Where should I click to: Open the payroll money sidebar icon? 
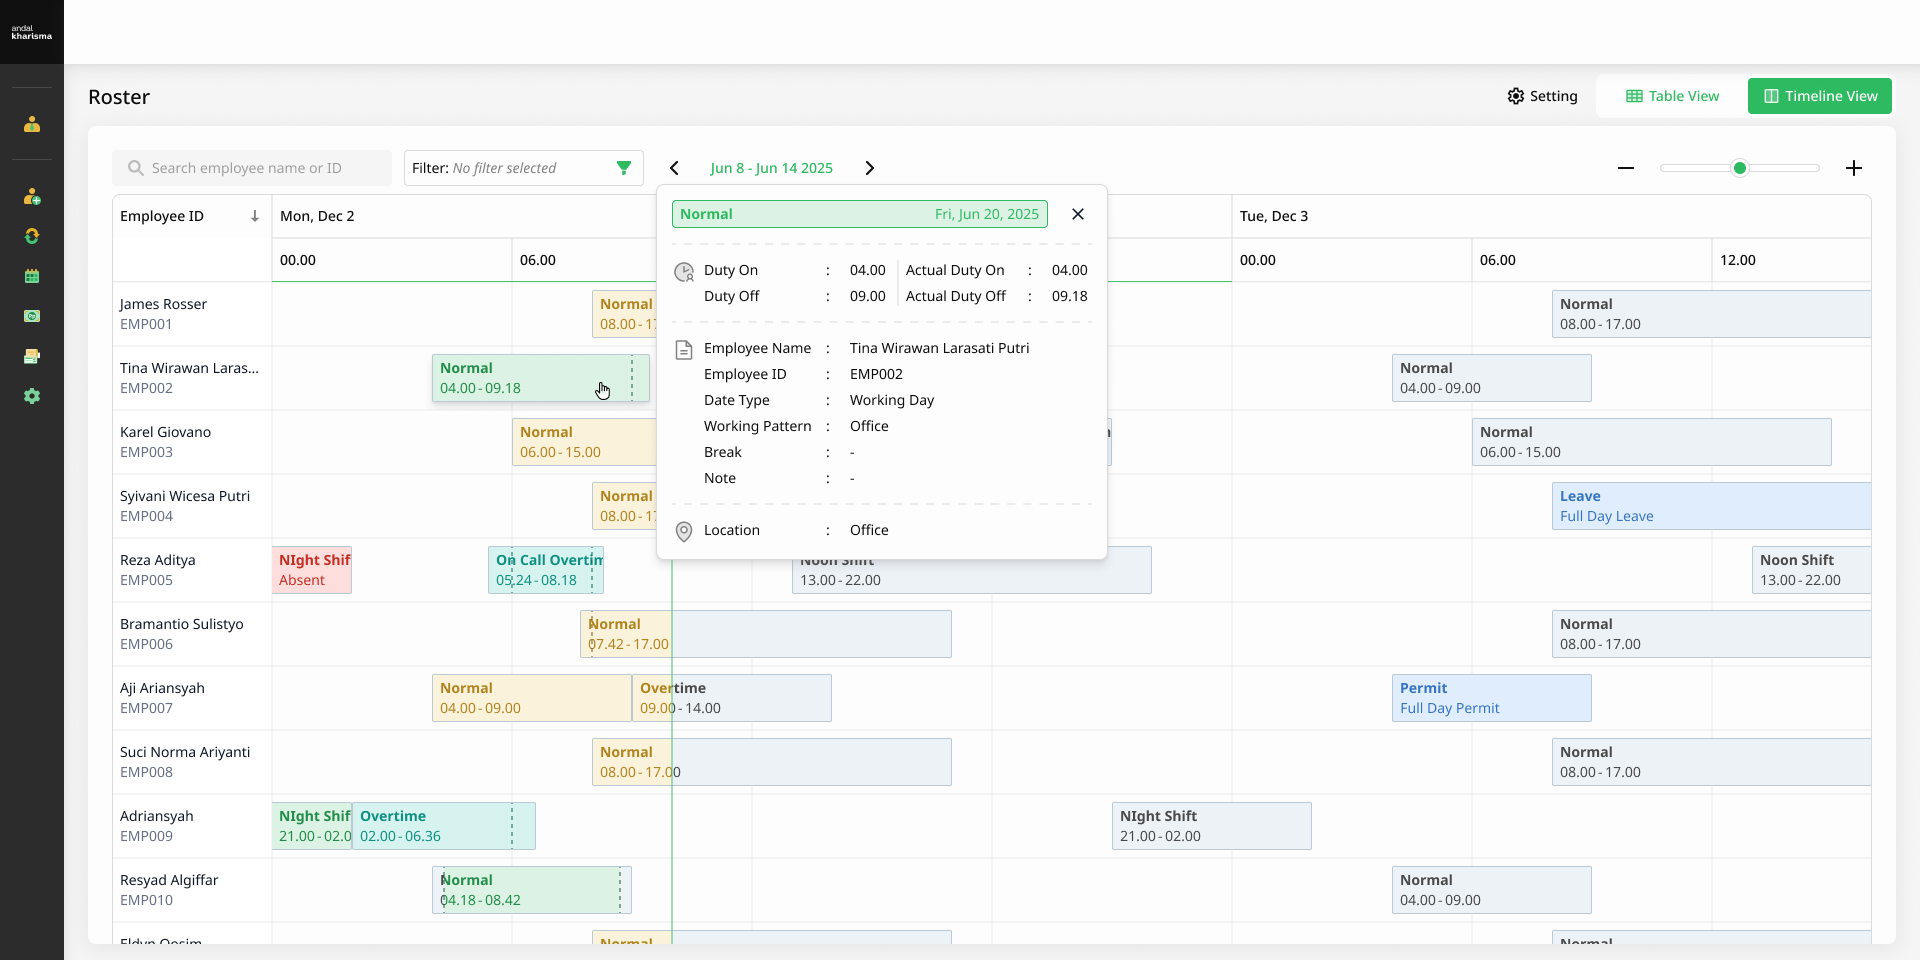[32, 316]
